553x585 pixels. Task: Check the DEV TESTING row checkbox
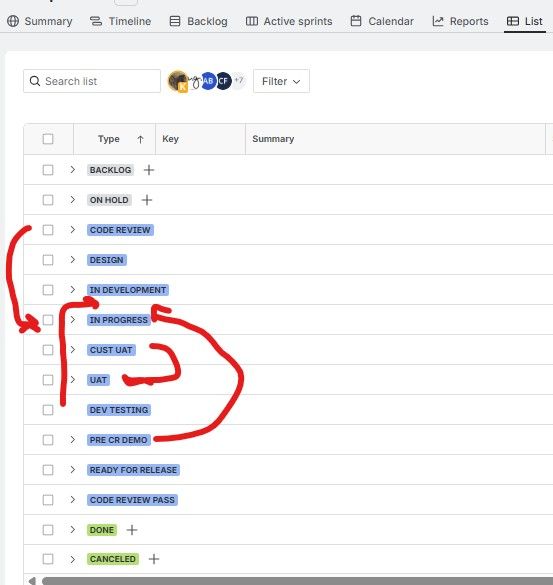pos(48,410)
